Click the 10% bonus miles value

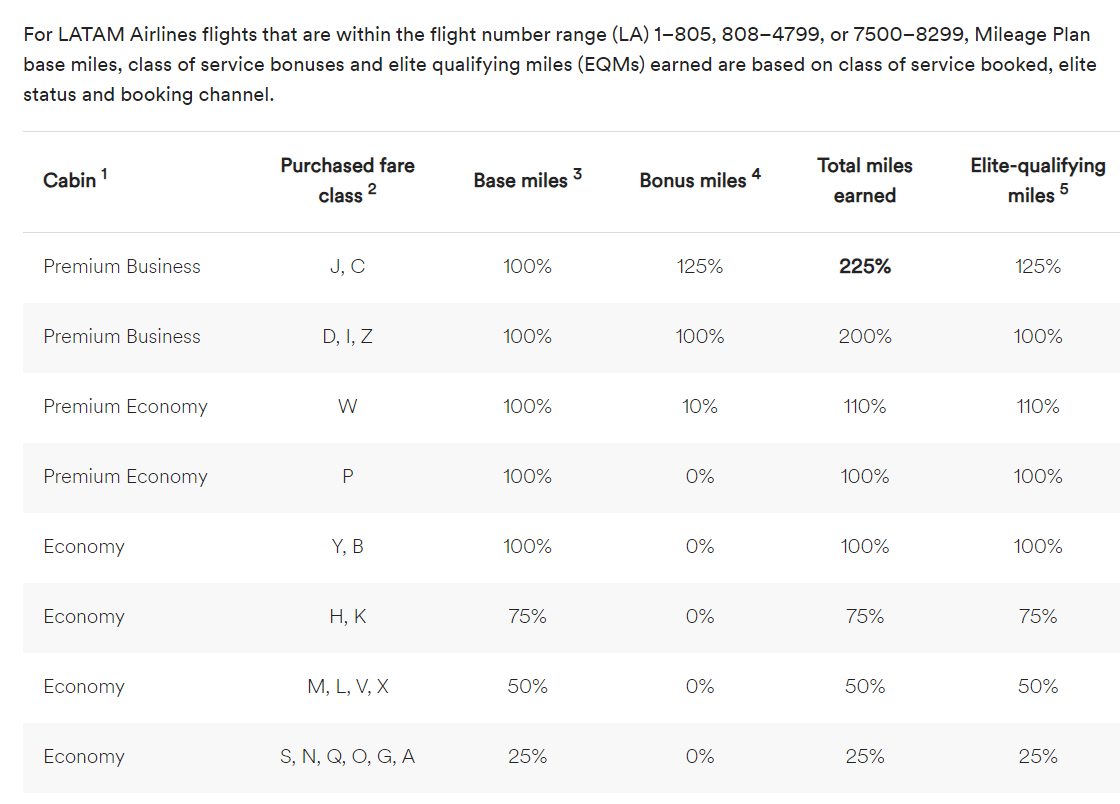[x=700, y=407]
